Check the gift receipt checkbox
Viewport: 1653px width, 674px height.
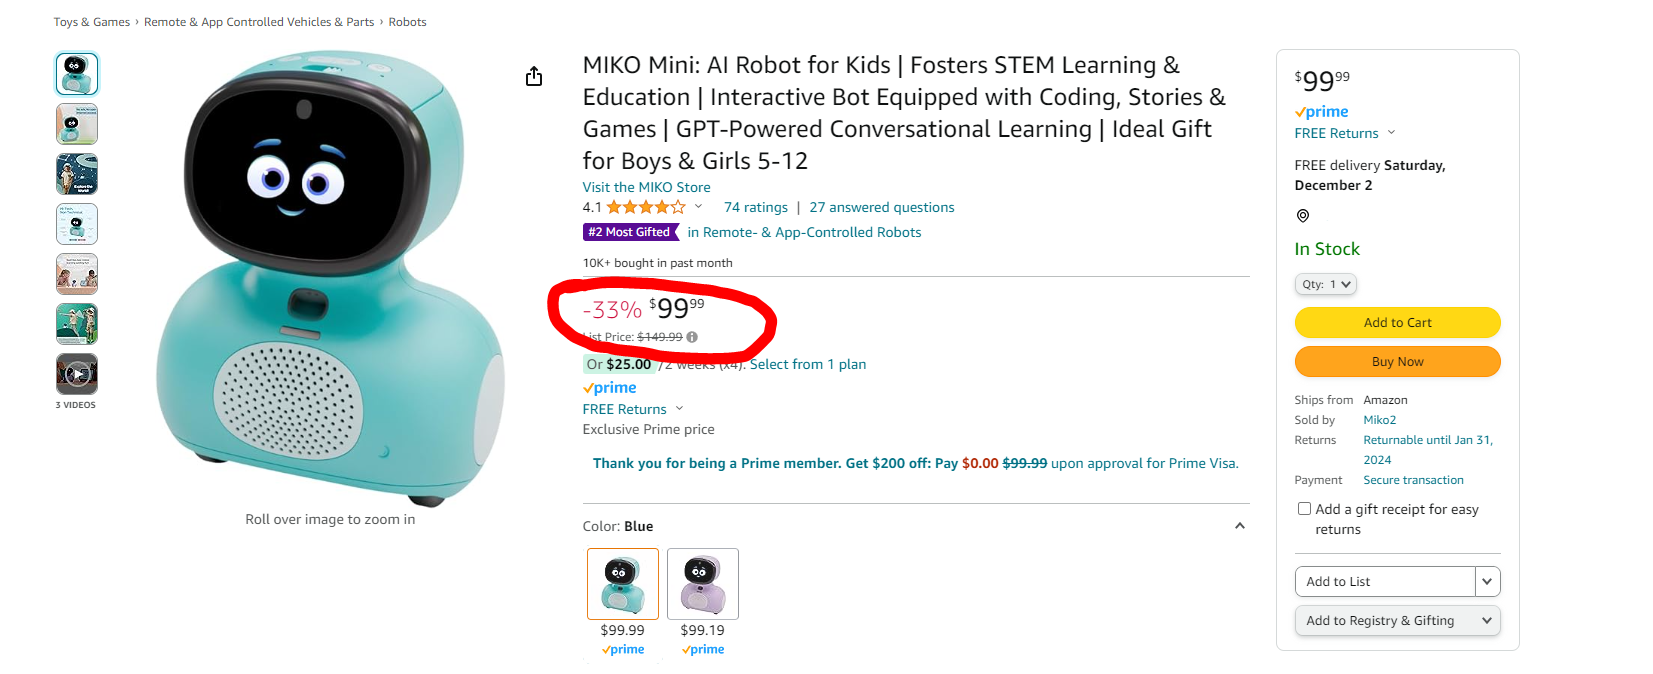(x=1304, y=509)
